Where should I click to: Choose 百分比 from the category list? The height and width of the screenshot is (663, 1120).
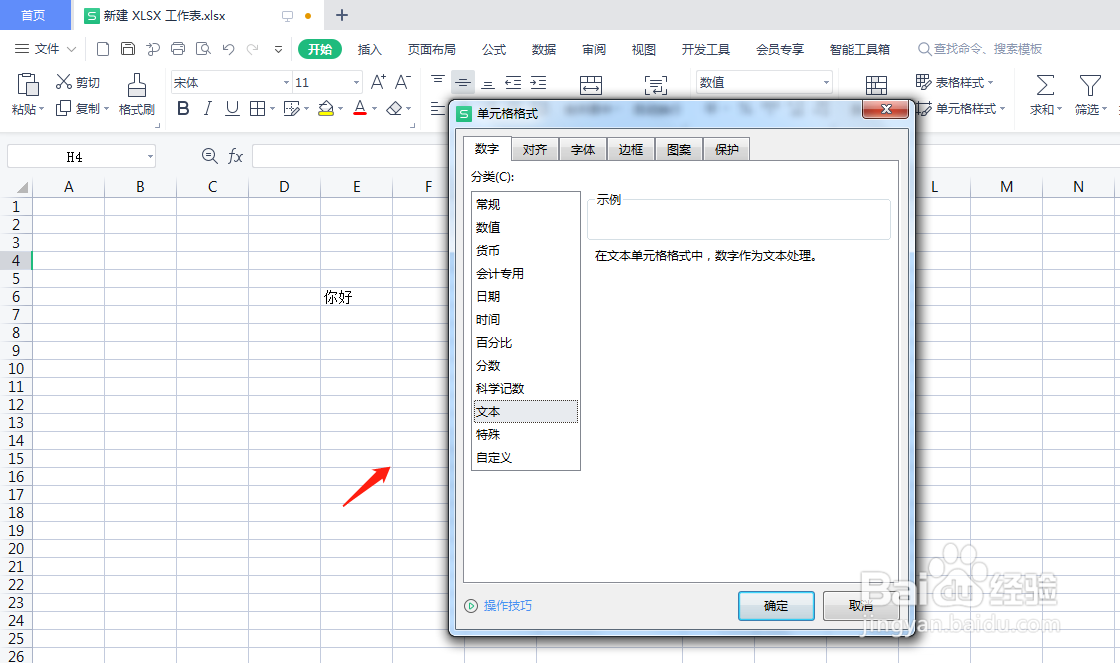pos(496,342)
